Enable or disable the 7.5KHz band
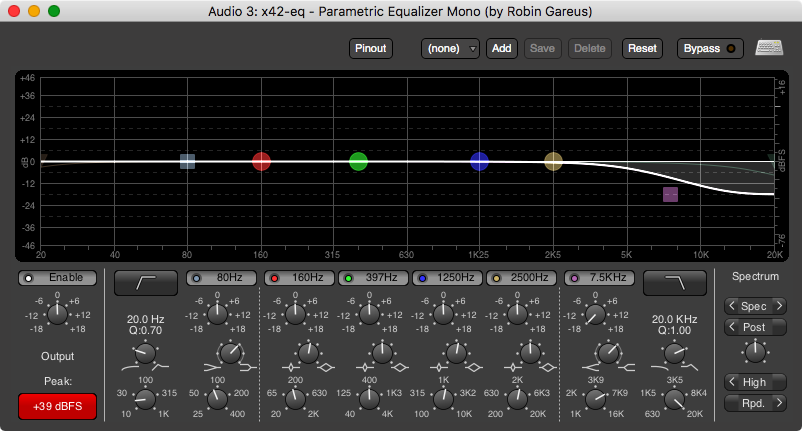 point(600,277)
